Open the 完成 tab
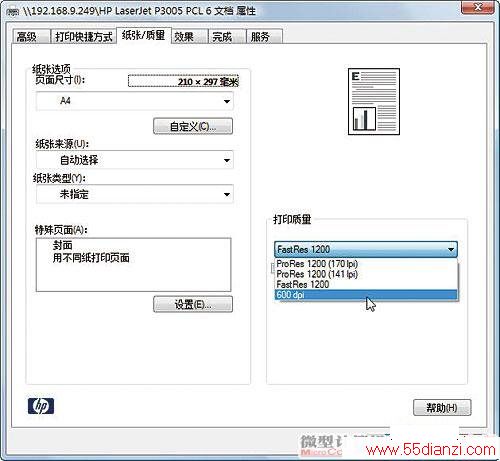Viewport: 500px width, 461px height. [x=227, y=36]
